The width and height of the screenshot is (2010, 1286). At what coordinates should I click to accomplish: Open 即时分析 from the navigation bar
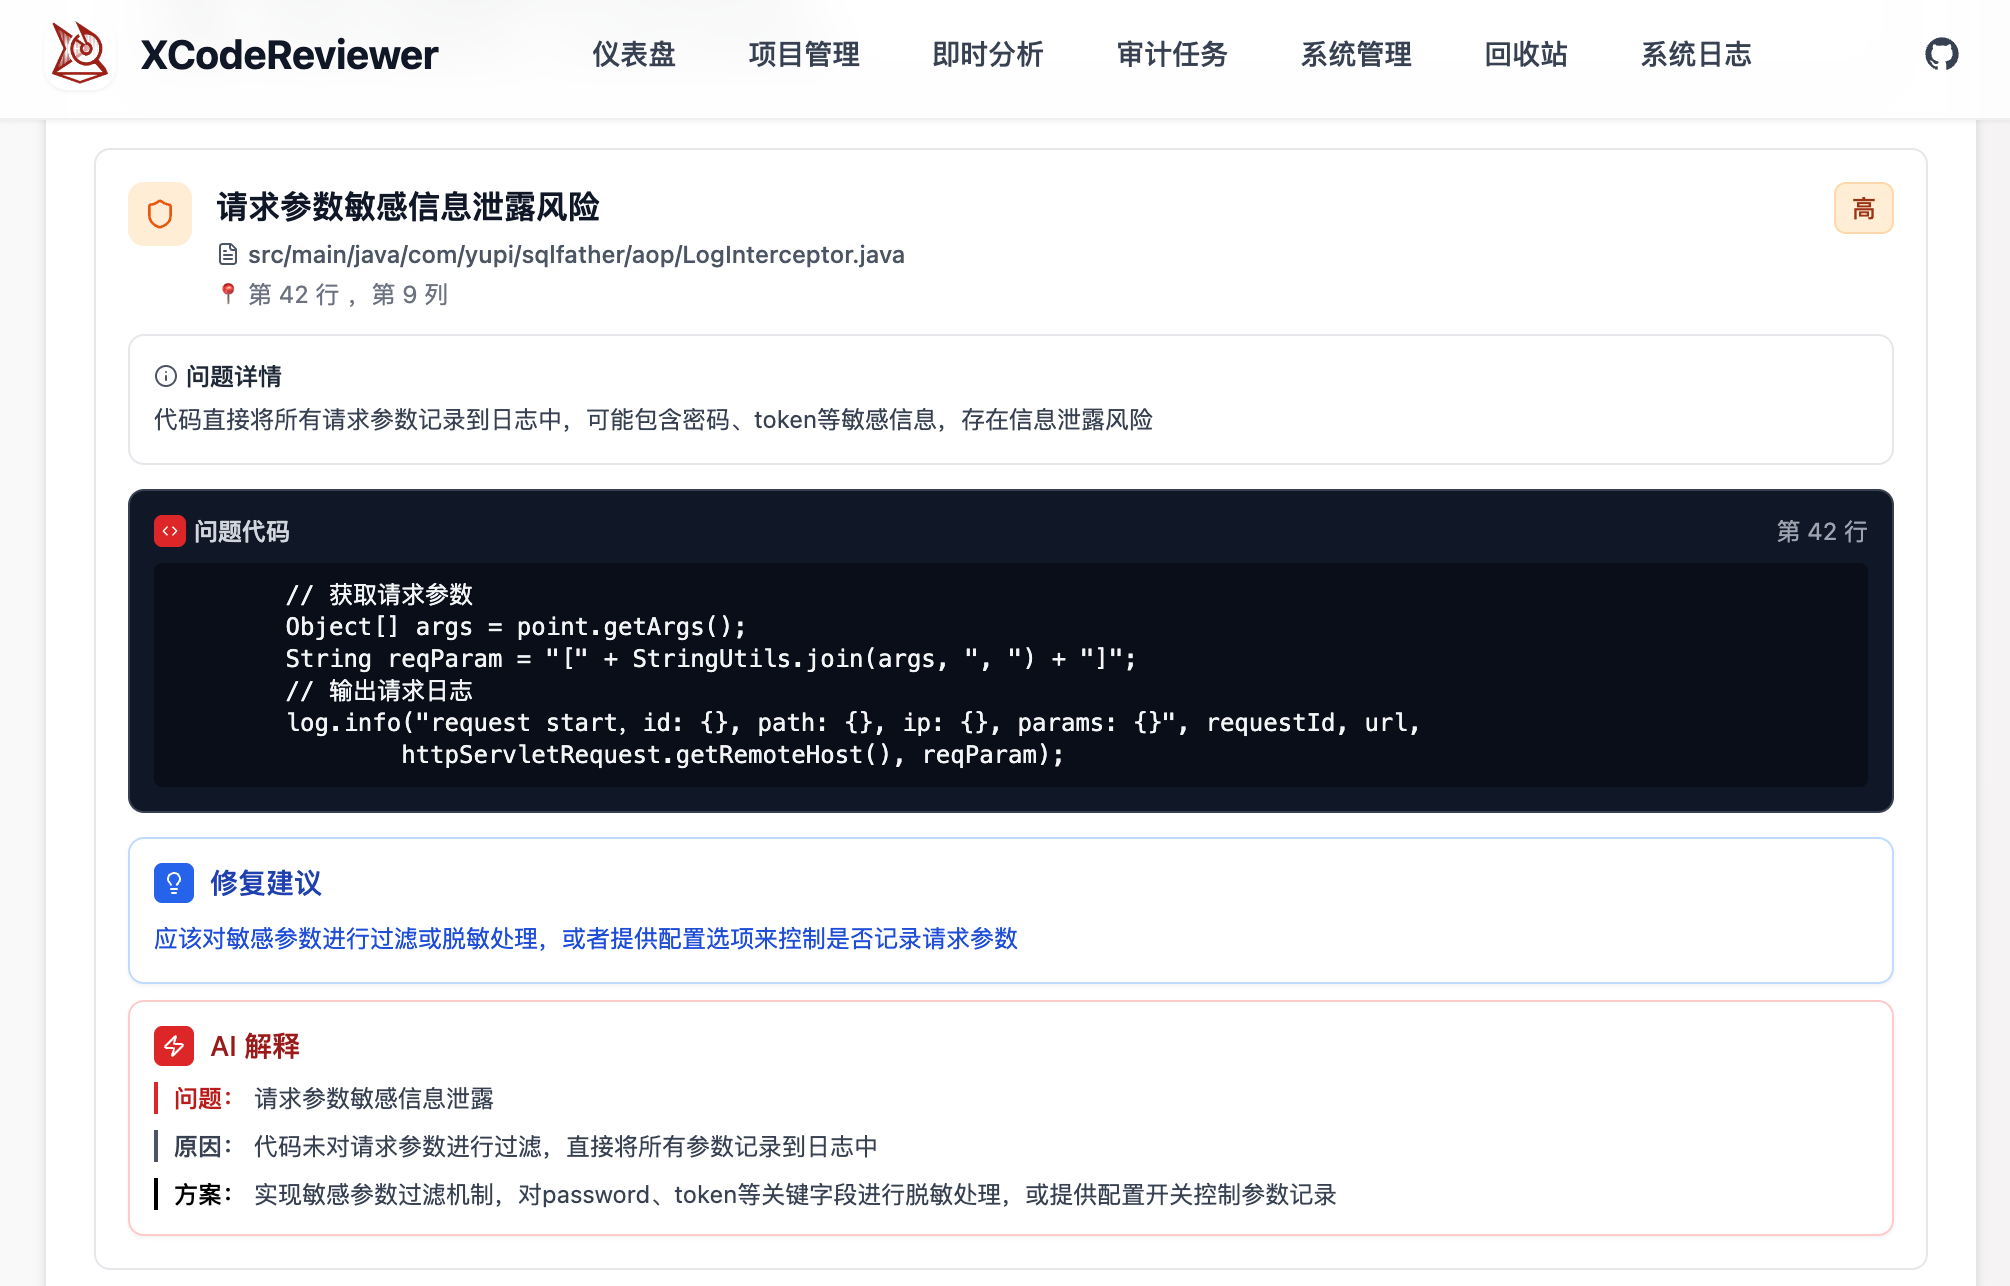click(x=988, y=55)
